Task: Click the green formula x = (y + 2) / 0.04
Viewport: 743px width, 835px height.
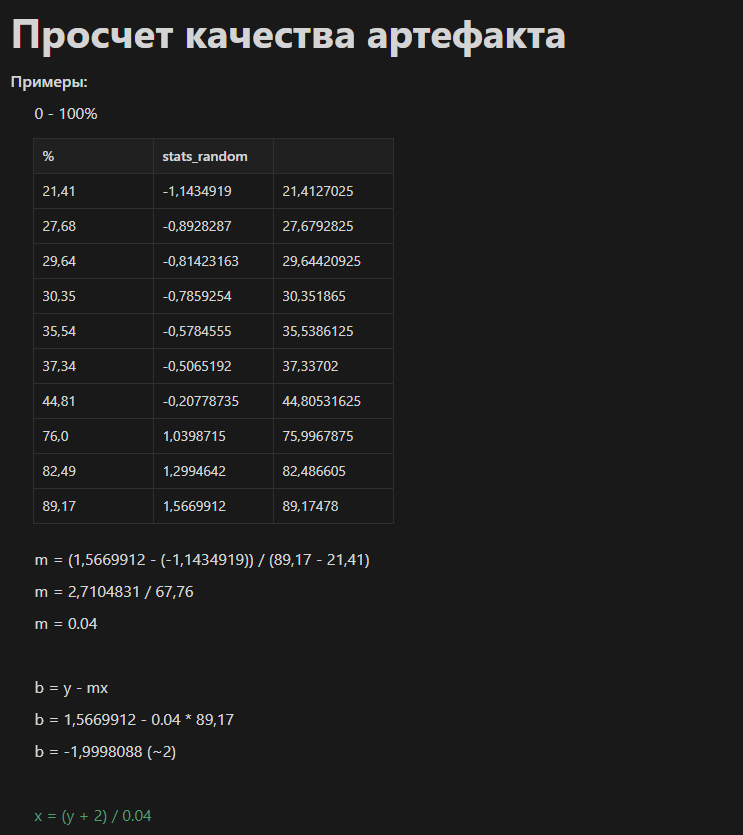Action: (93, 816)
